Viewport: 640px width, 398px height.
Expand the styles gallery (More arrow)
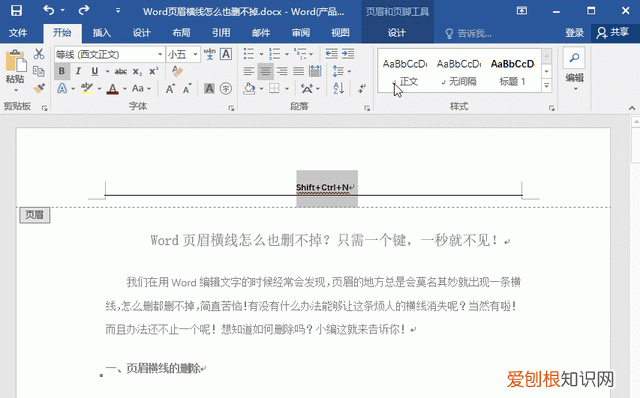point(547,86)
